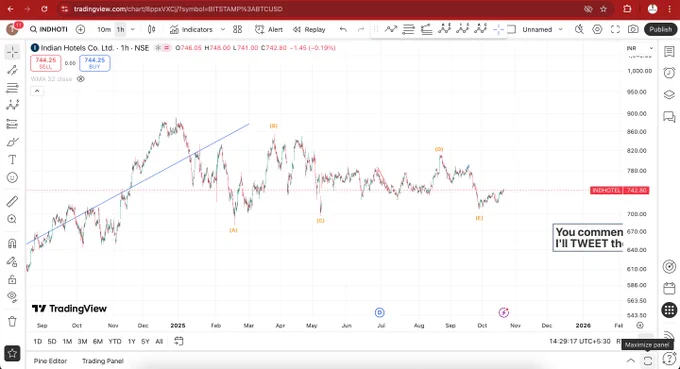Open the chart style candles menu
This screenshot has height=369, width=680.
(x=151, y=29)
